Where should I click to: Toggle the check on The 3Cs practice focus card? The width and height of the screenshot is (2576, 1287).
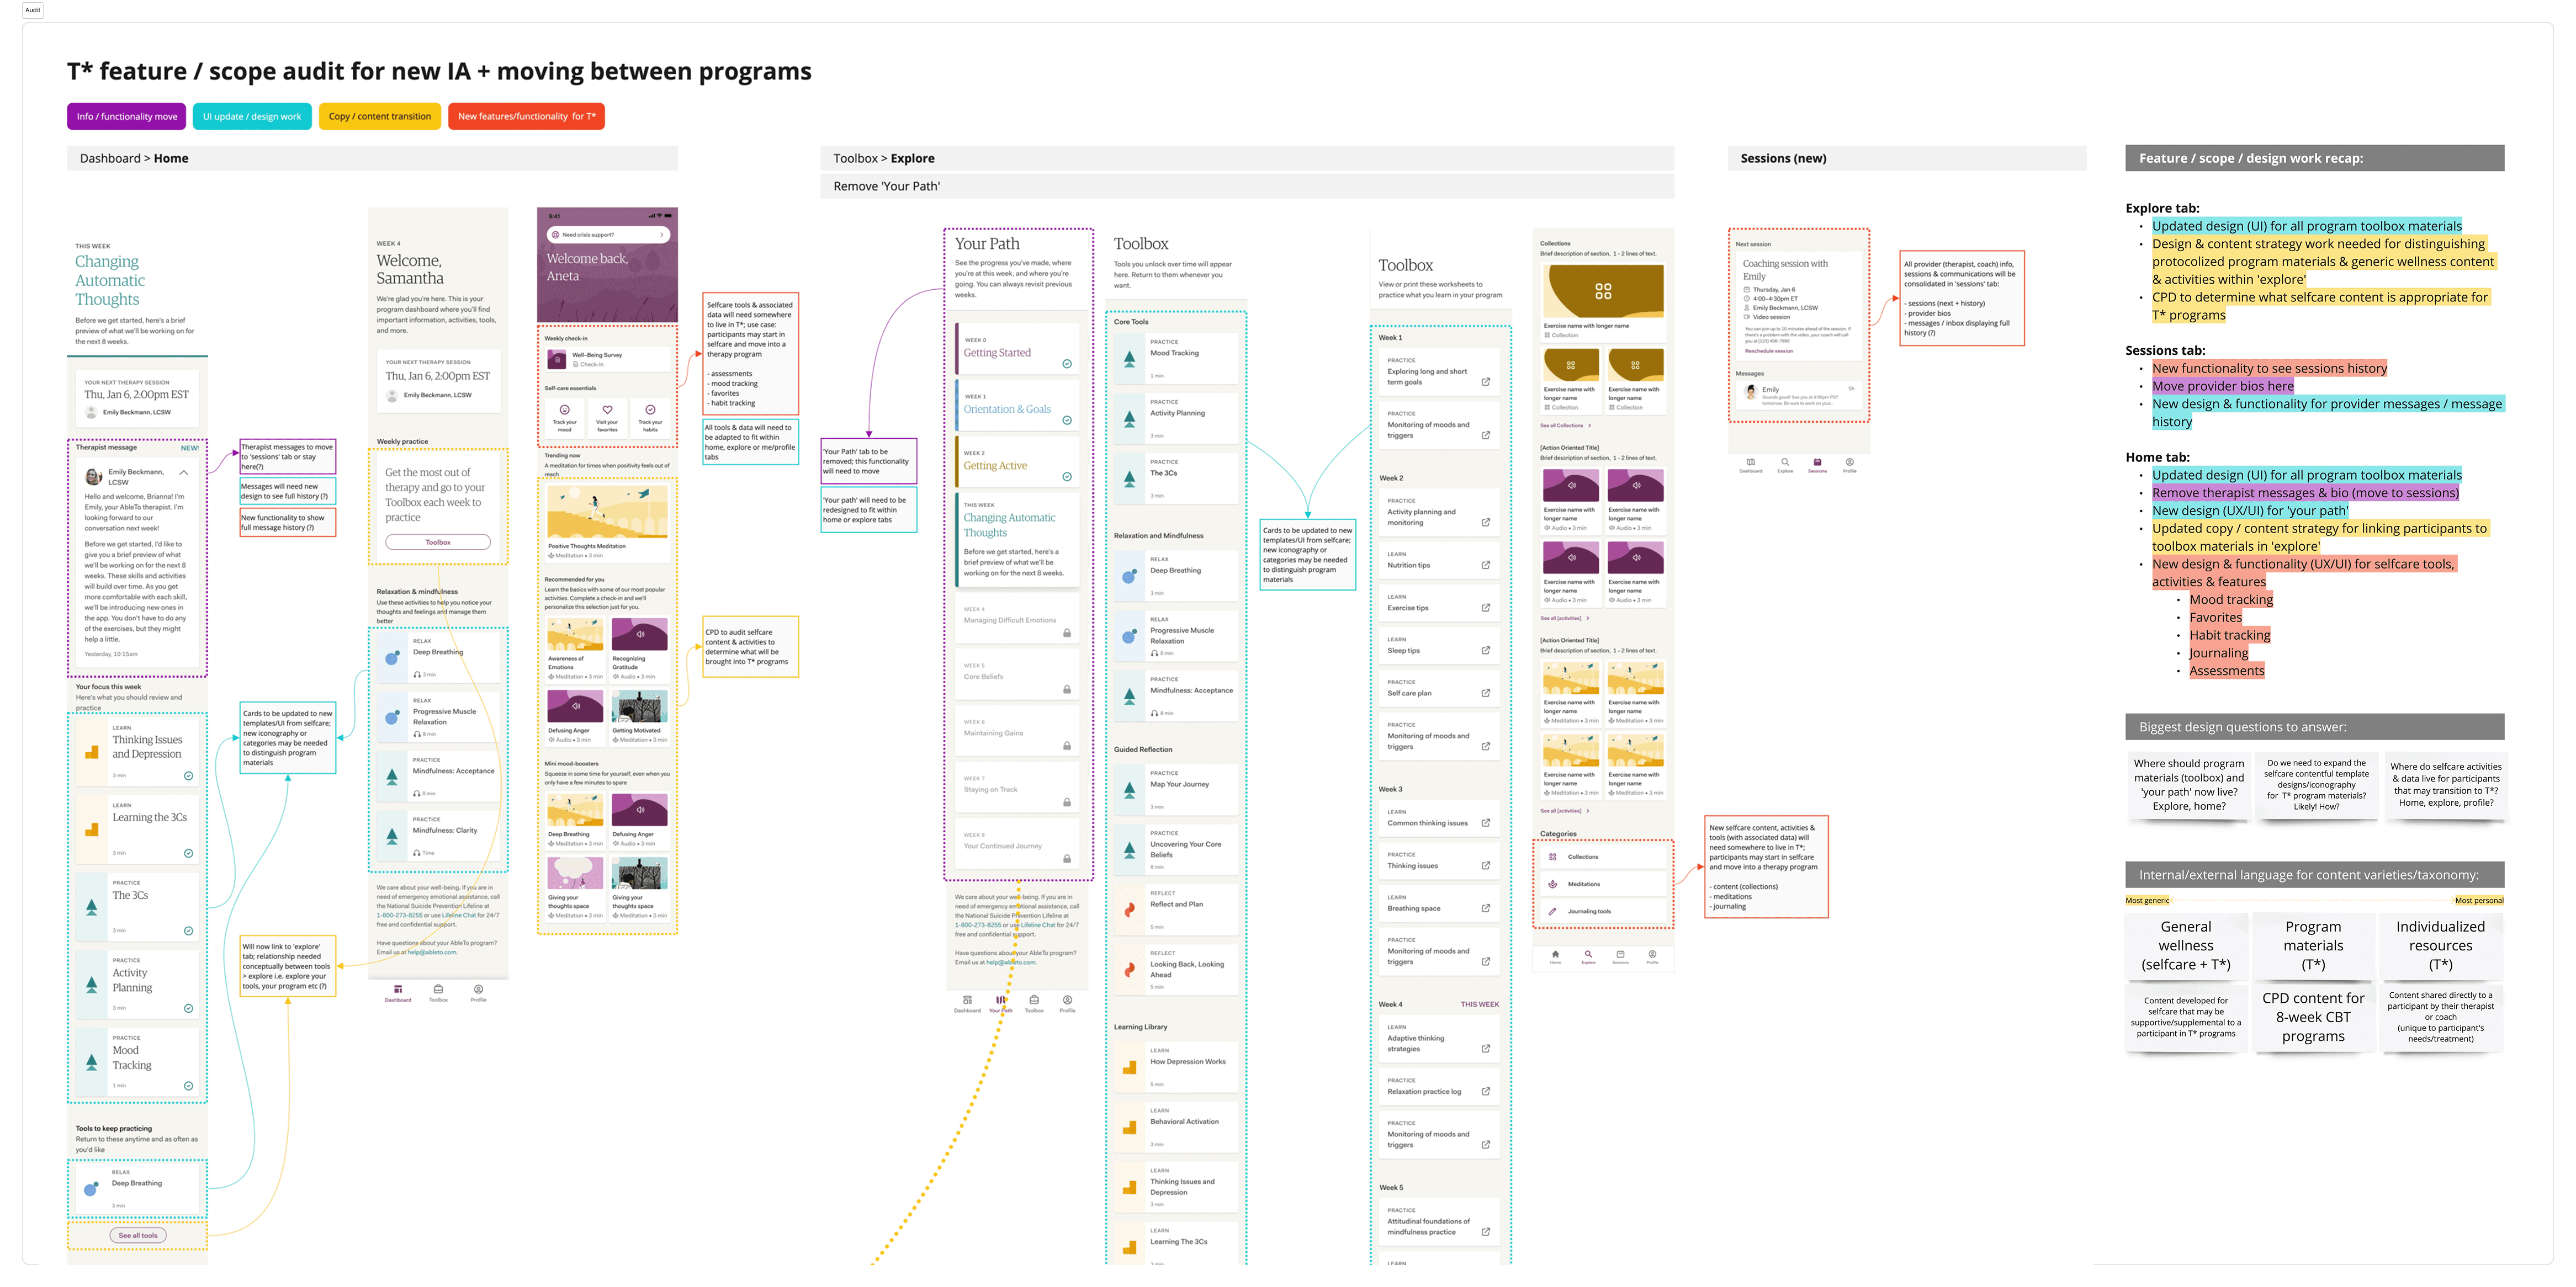tap(188, 931)
